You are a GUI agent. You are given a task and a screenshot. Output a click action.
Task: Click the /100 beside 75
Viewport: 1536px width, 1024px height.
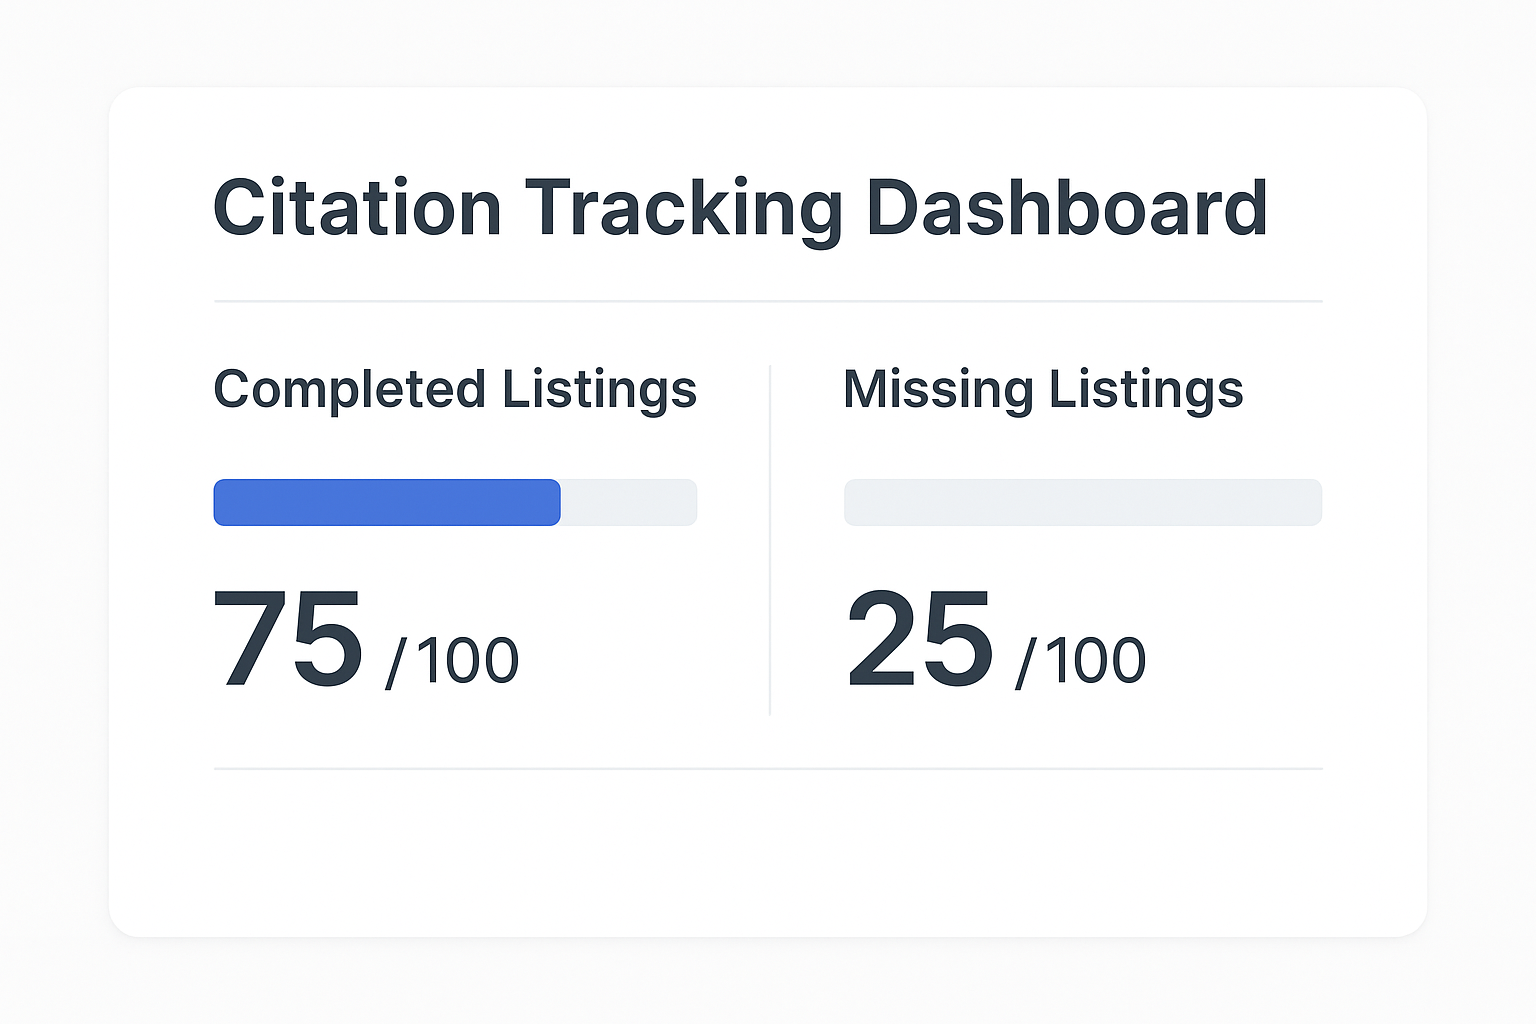pyautogui.click(x=452, y=661)
